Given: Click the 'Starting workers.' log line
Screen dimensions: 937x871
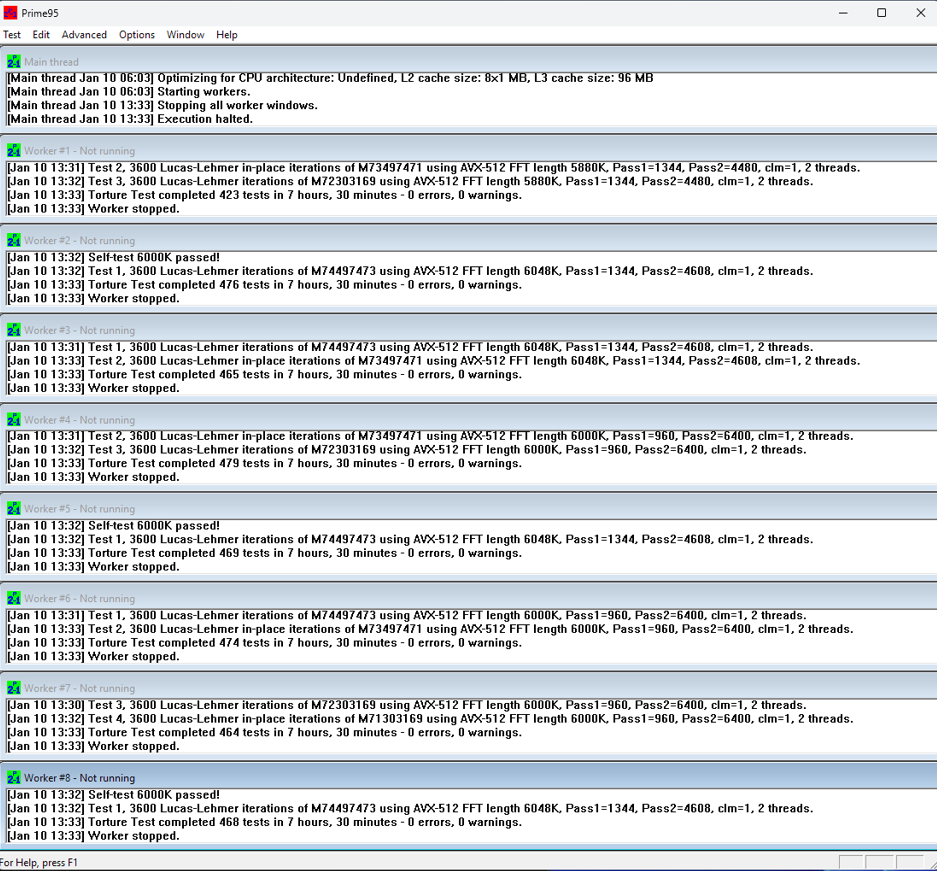Looking at the screenshot, I should tap(128, 91).
